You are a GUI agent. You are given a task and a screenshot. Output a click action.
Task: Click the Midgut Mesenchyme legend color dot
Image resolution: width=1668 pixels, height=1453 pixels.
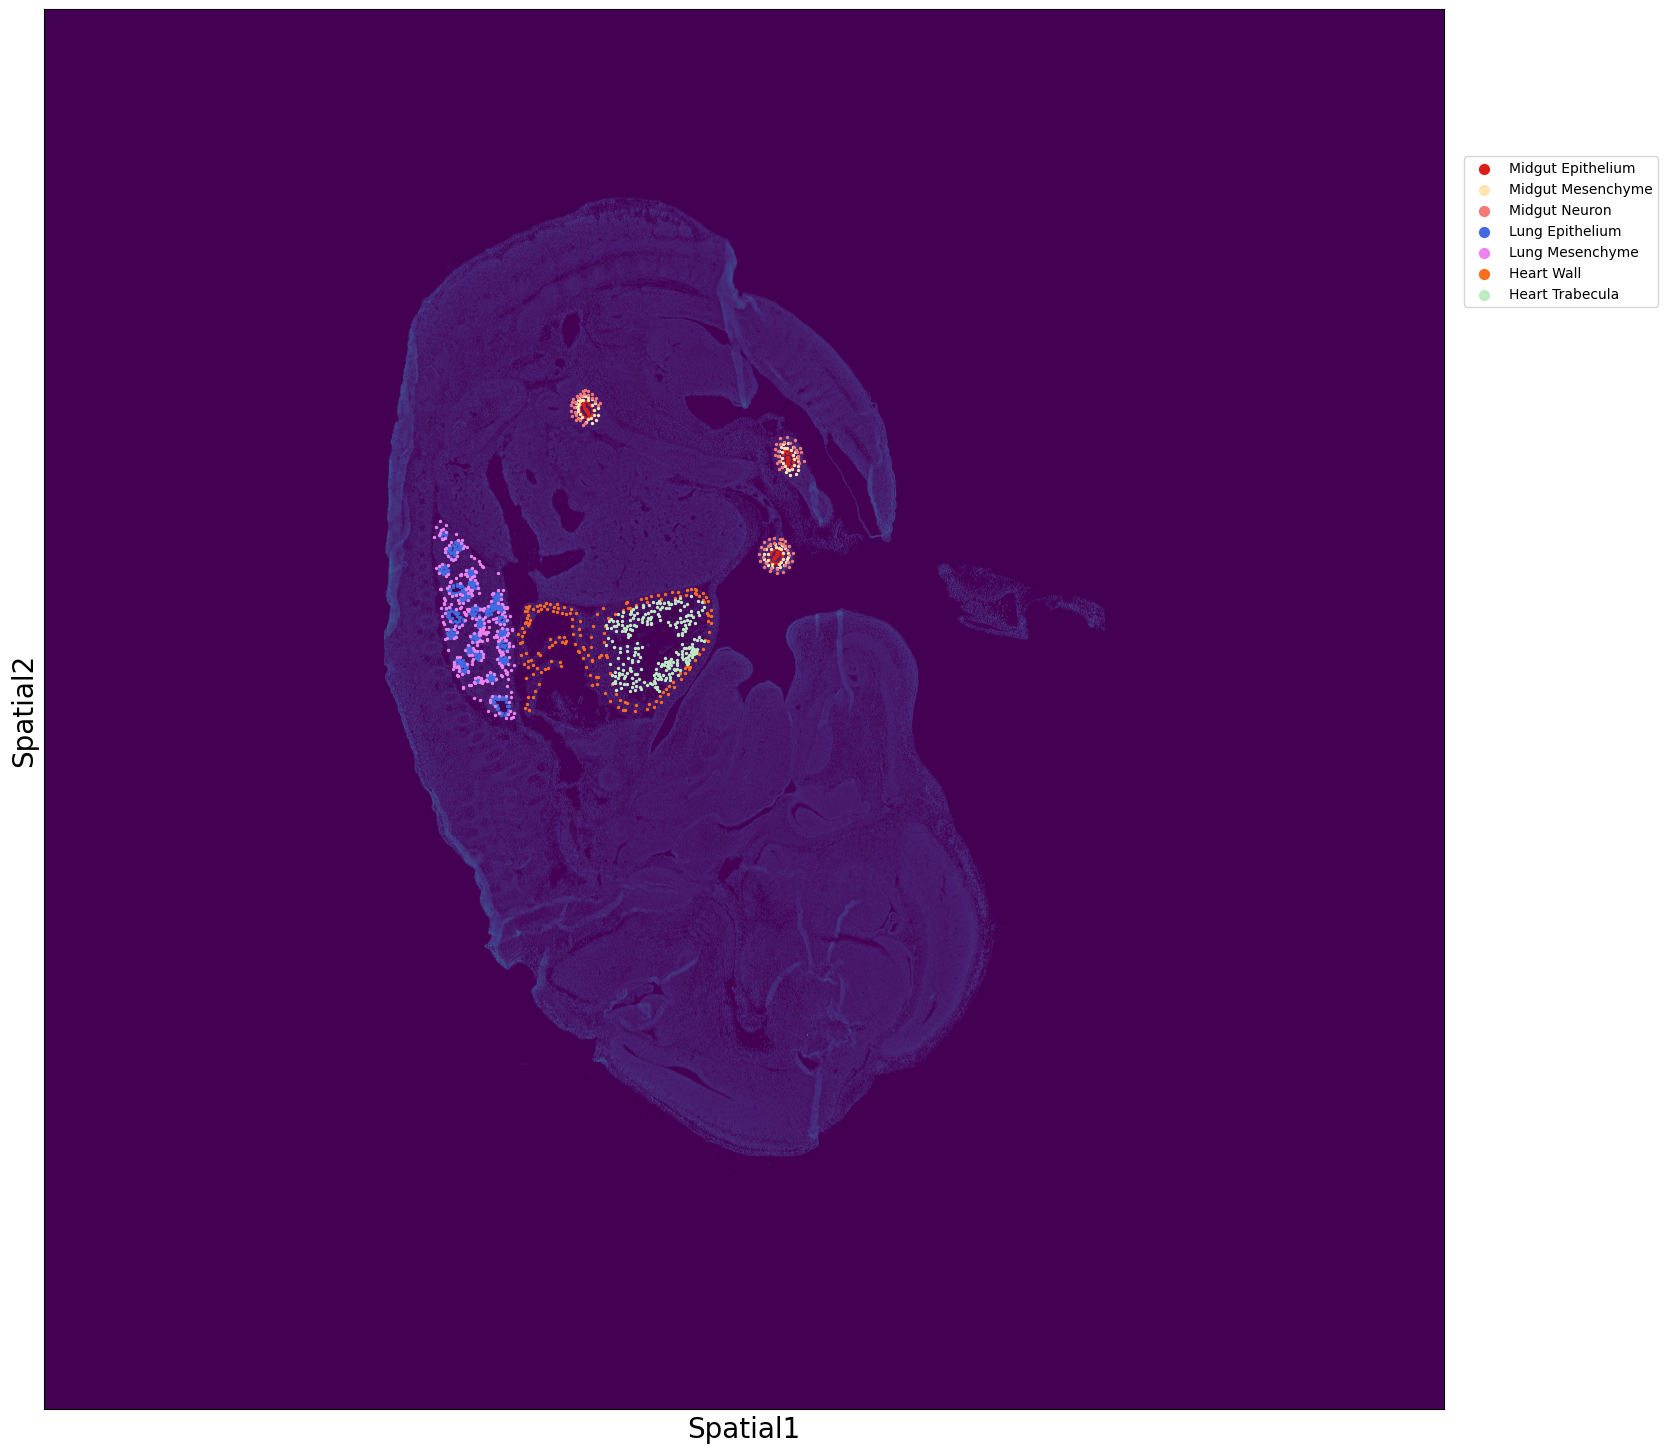1484,190
